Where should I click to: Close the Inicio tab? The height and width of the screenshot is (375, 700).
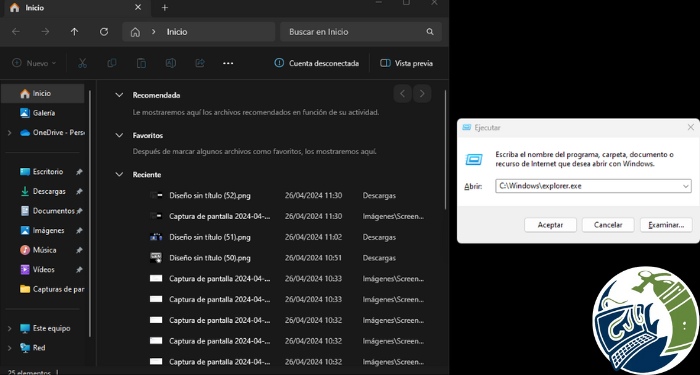[x=138, y=7]
